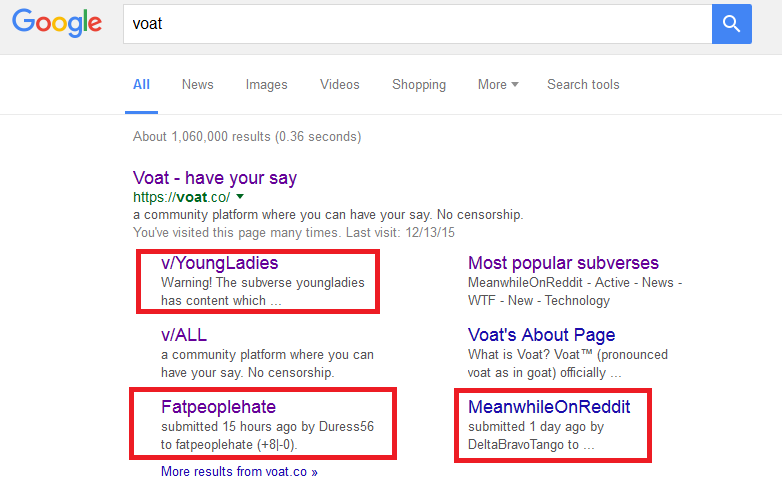Image resolution: width=782 pixels, height=501 pixels.
Task: Click the blue search magnifier button
Action: 731,23
